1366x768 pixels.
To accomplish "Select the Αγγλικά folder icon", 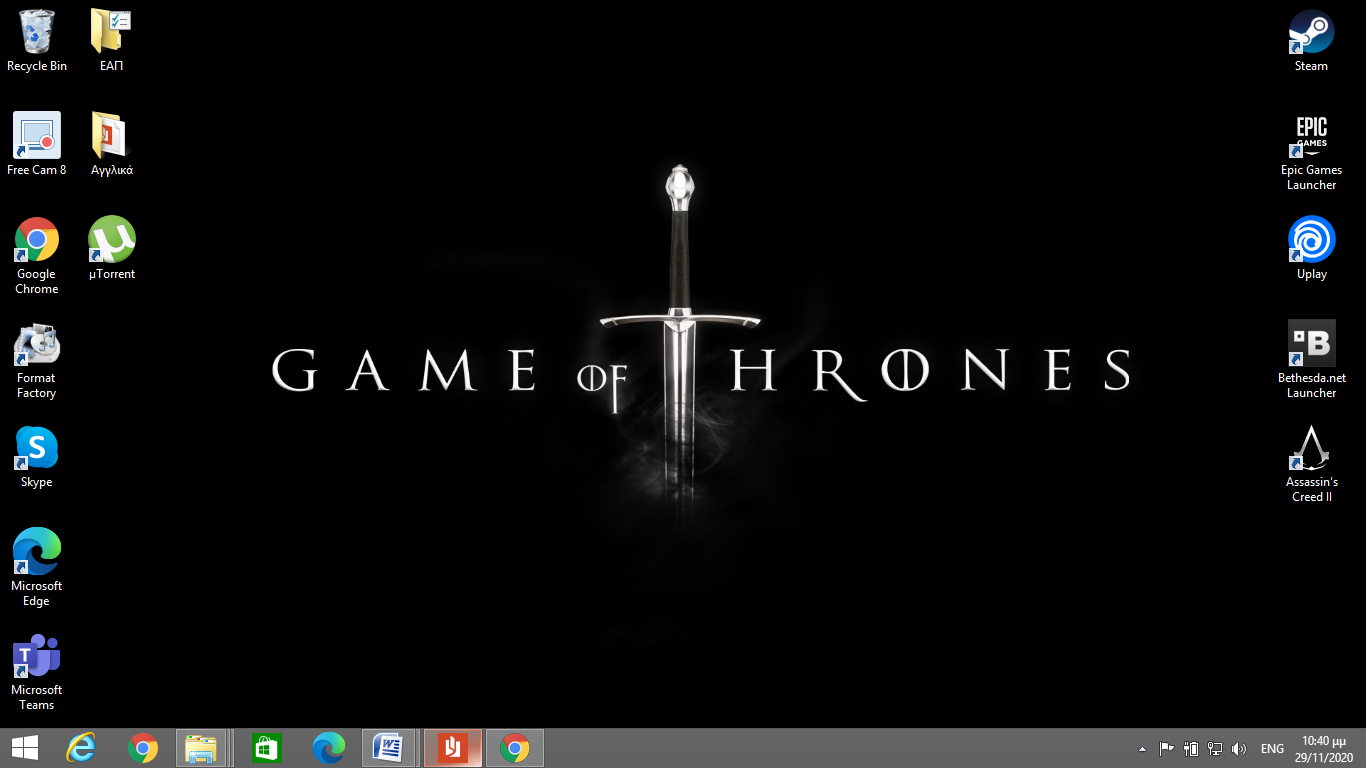I will point(111,137).
